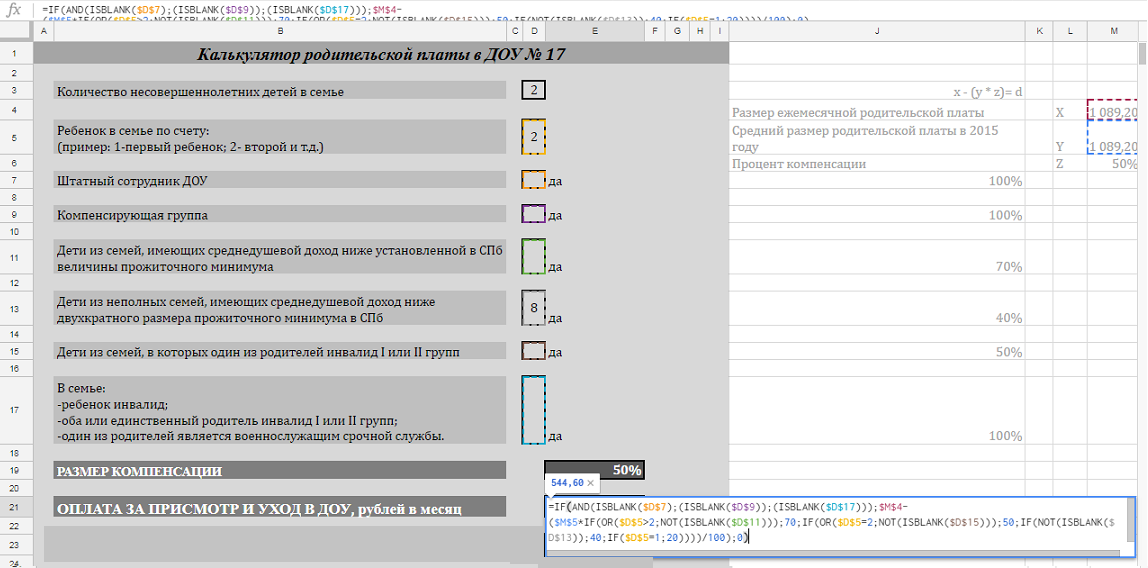
Task: Select the 'Штатный сотрудник ДОУ' input cell
Action: point(534,179)
